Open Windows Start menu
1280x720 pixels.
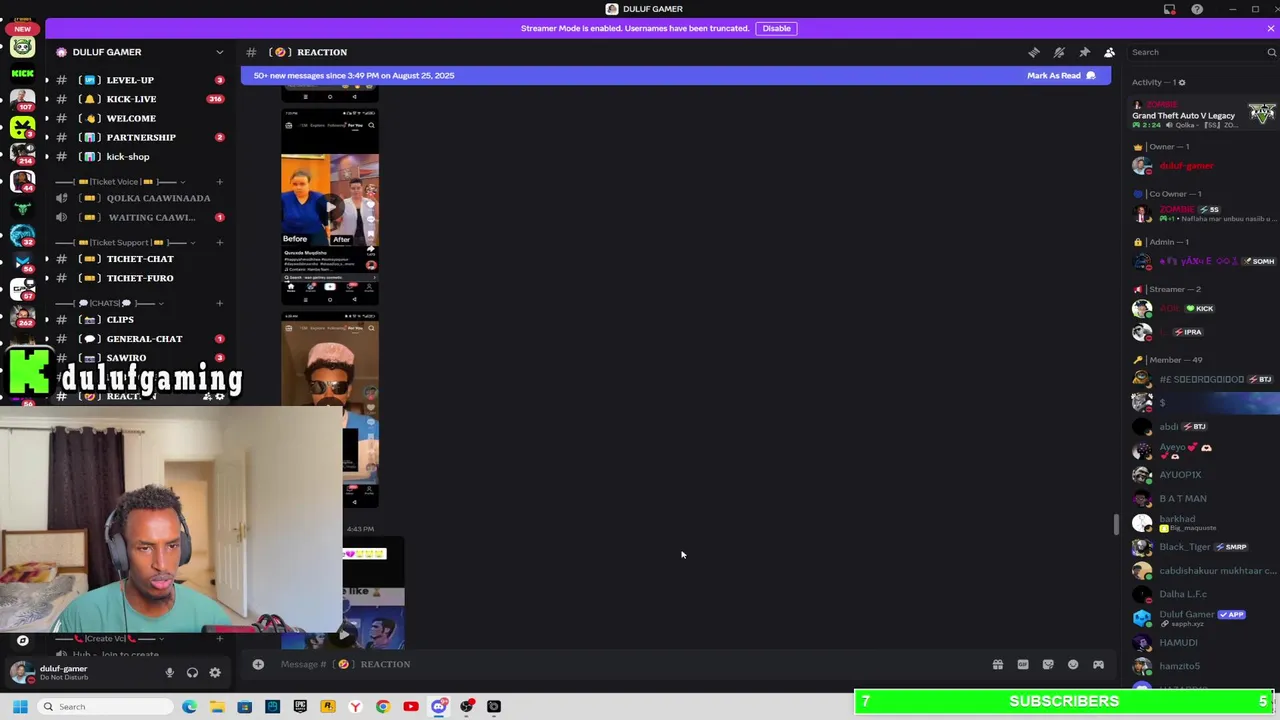20,707
